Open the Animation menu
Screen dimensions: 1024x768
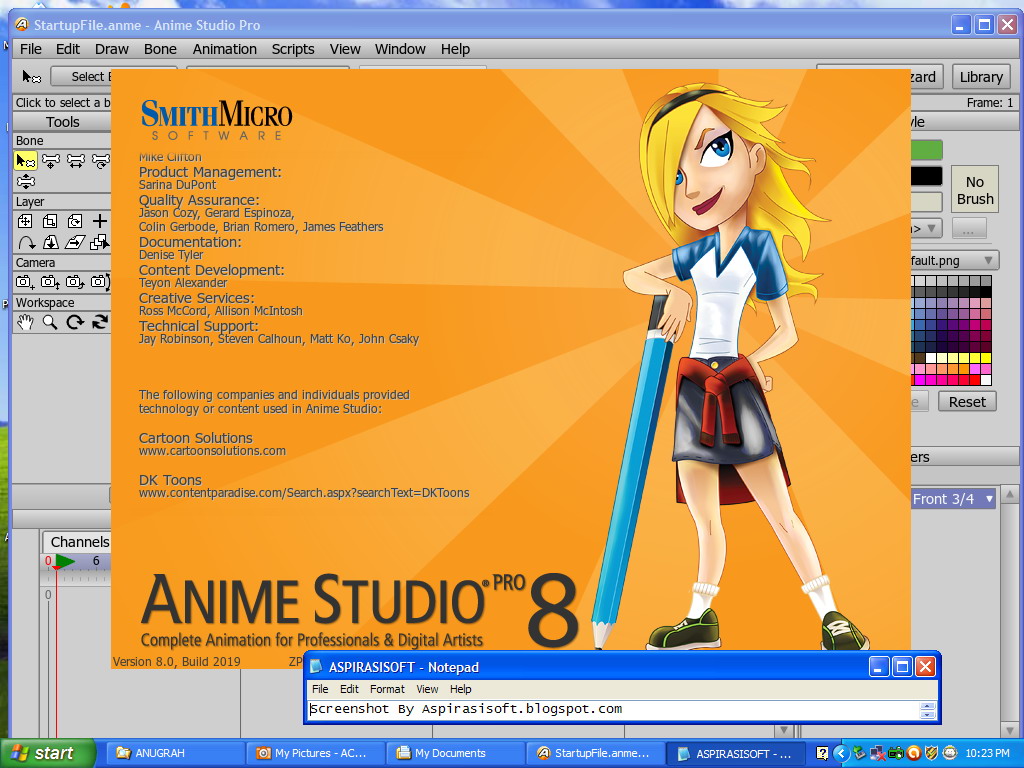(x=225, y=49)
